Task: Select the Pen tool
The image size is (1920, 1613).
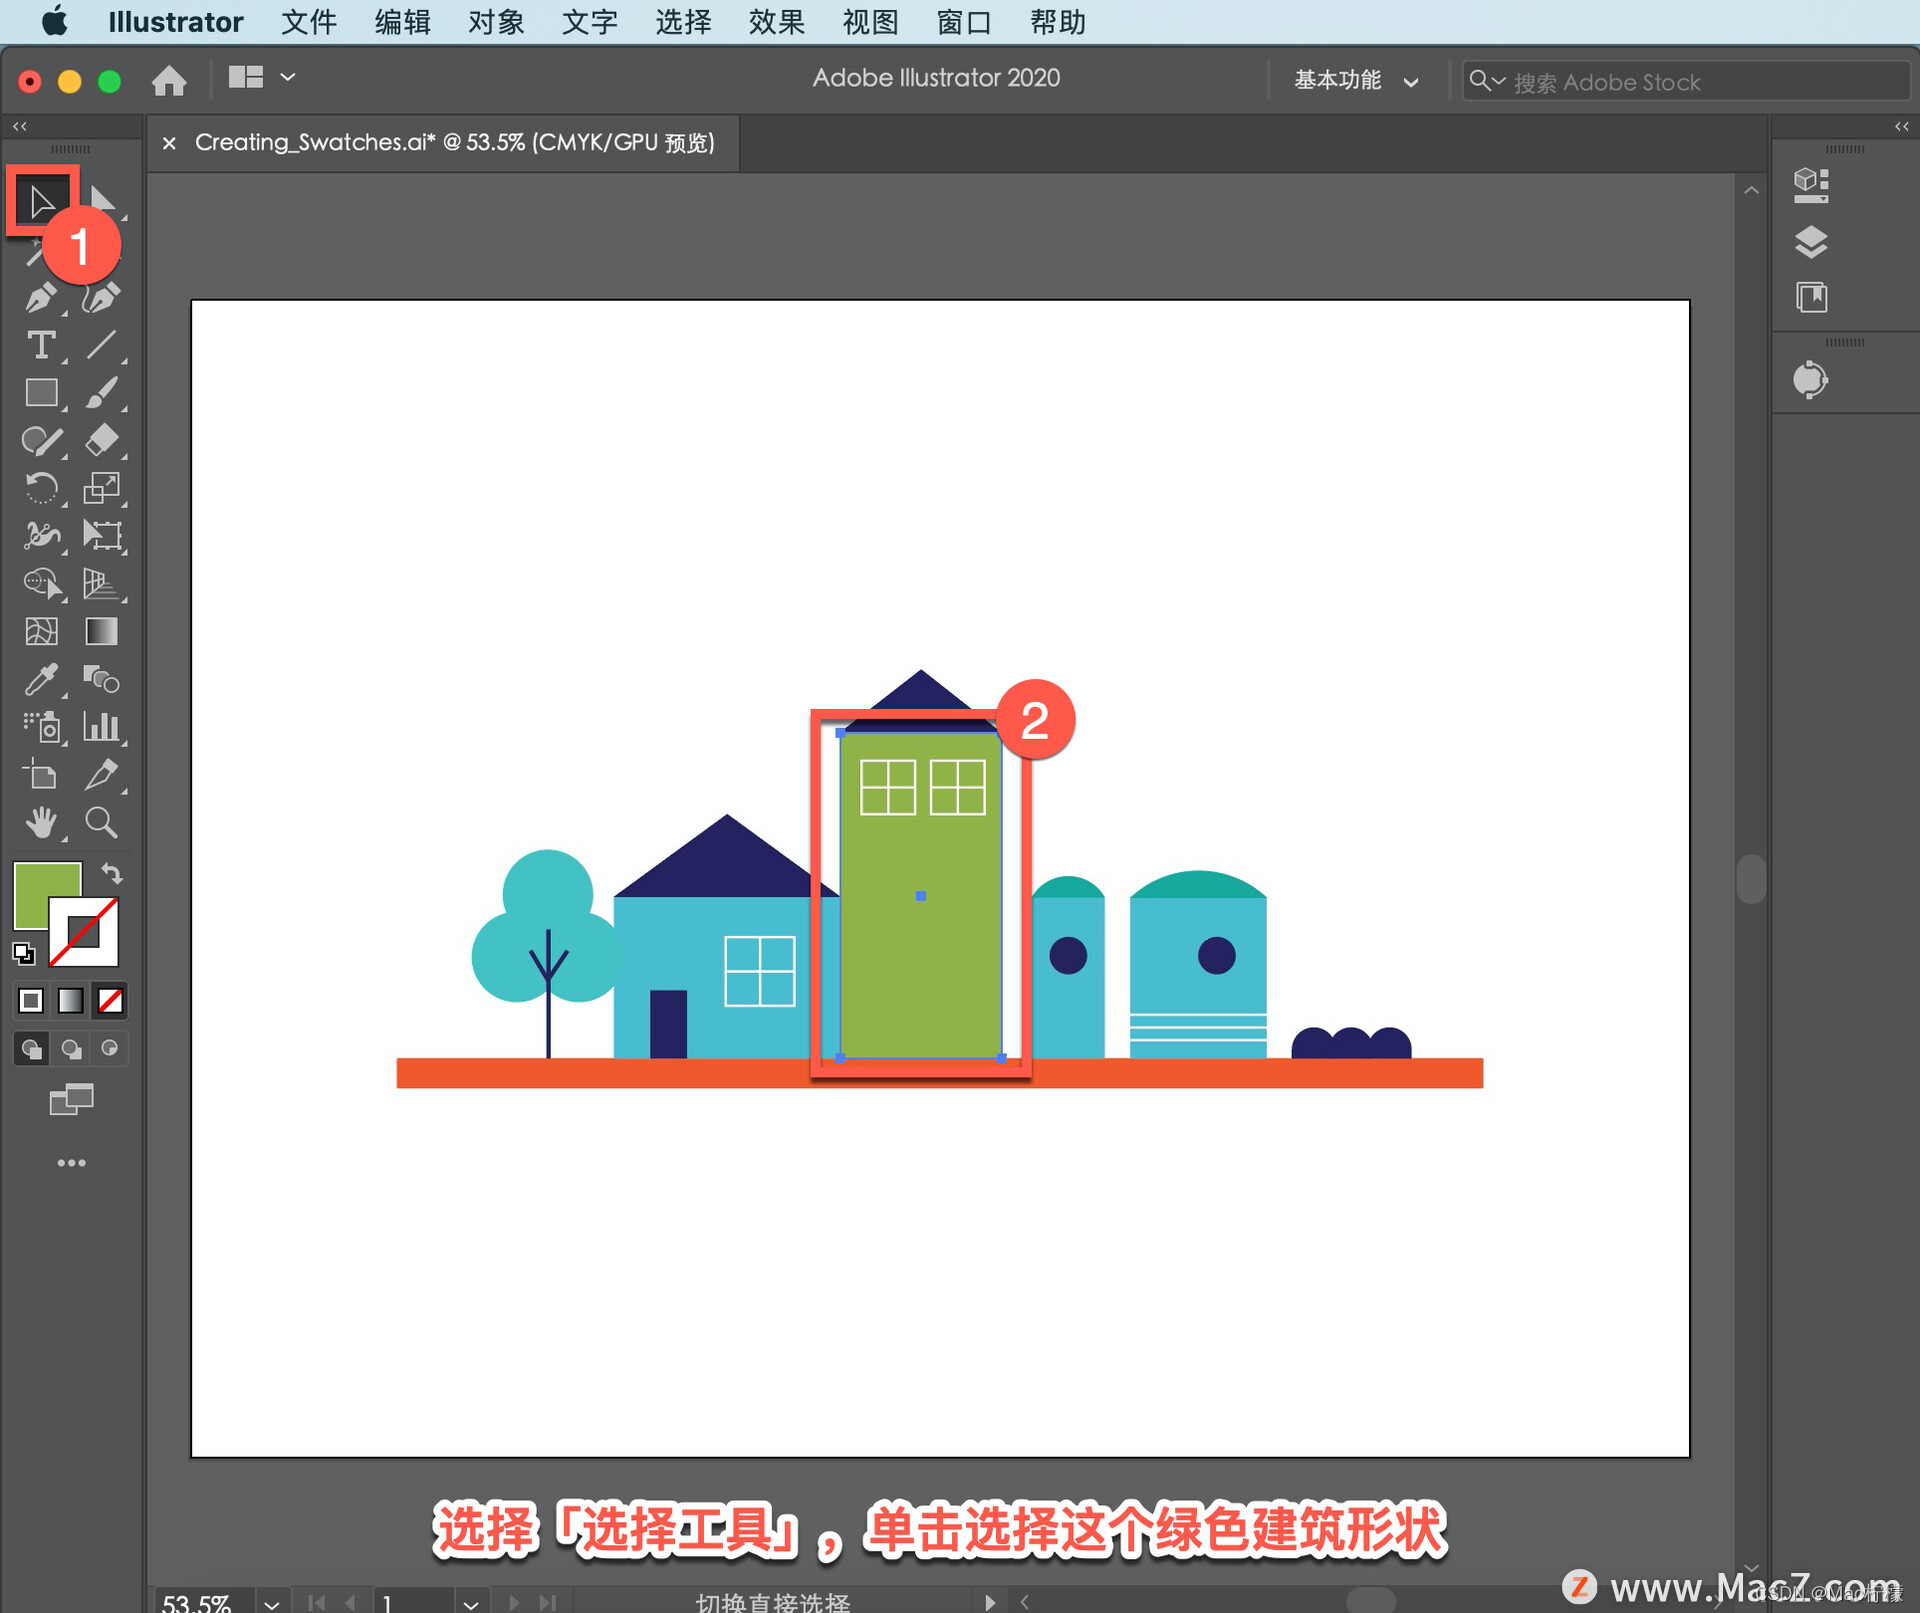Action: 40,298
